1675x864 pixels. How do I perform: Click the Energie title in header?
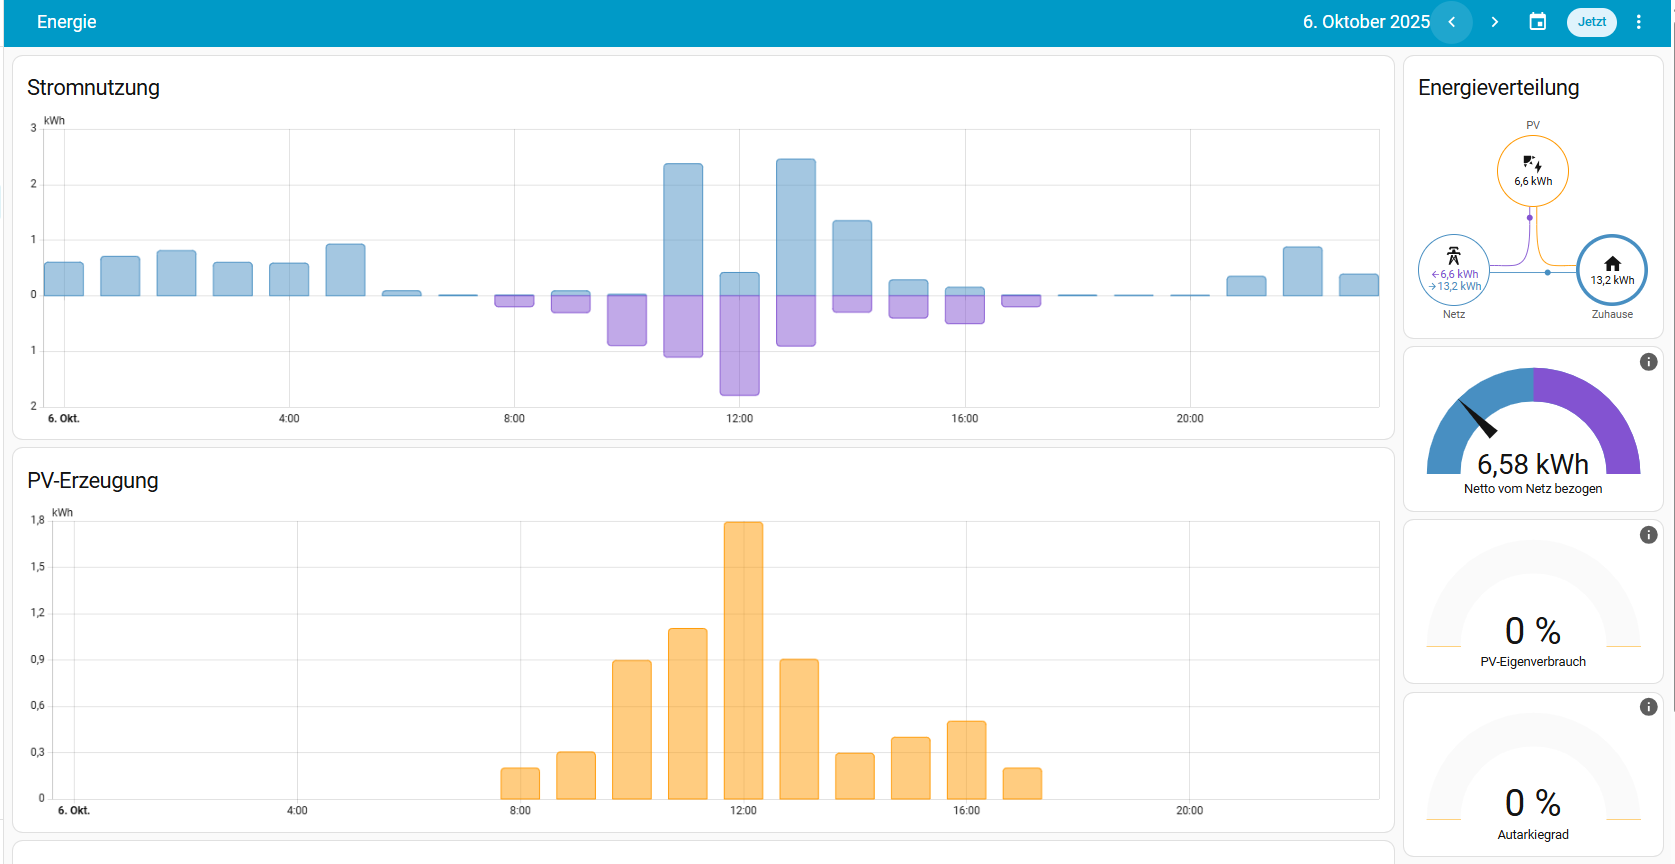(67, 22)
